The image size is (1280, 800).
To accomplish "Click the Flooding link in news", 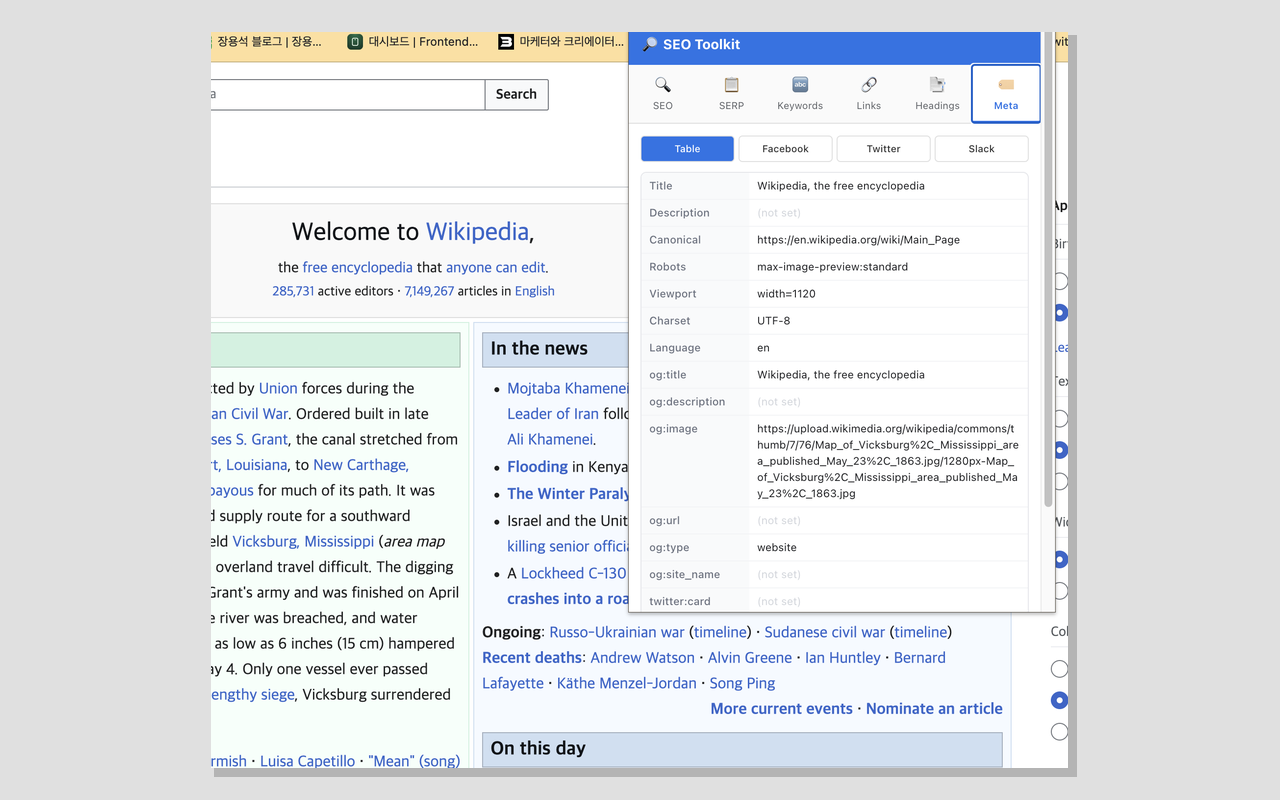I will tap(537, 466).
